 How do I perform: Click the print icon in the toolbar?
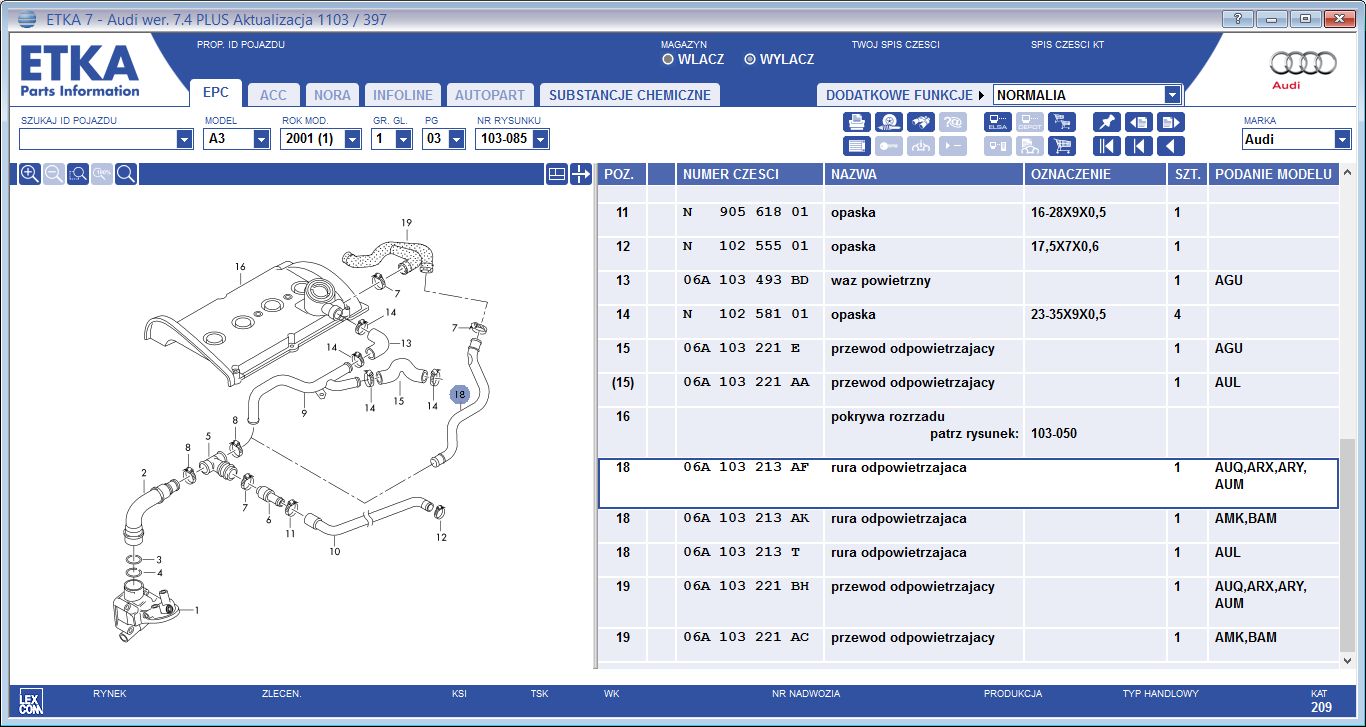click(856, 122)
